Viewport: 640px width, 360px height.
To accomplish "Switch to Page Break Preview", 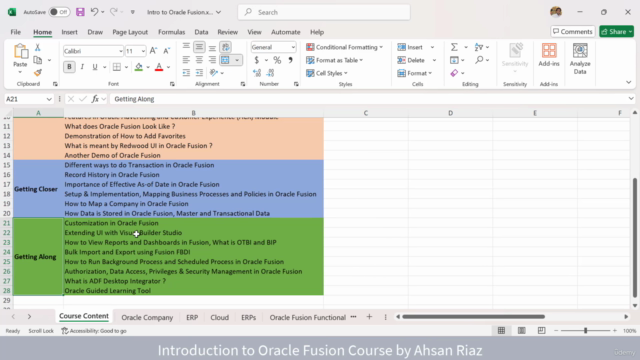I will tap(541, 331).
